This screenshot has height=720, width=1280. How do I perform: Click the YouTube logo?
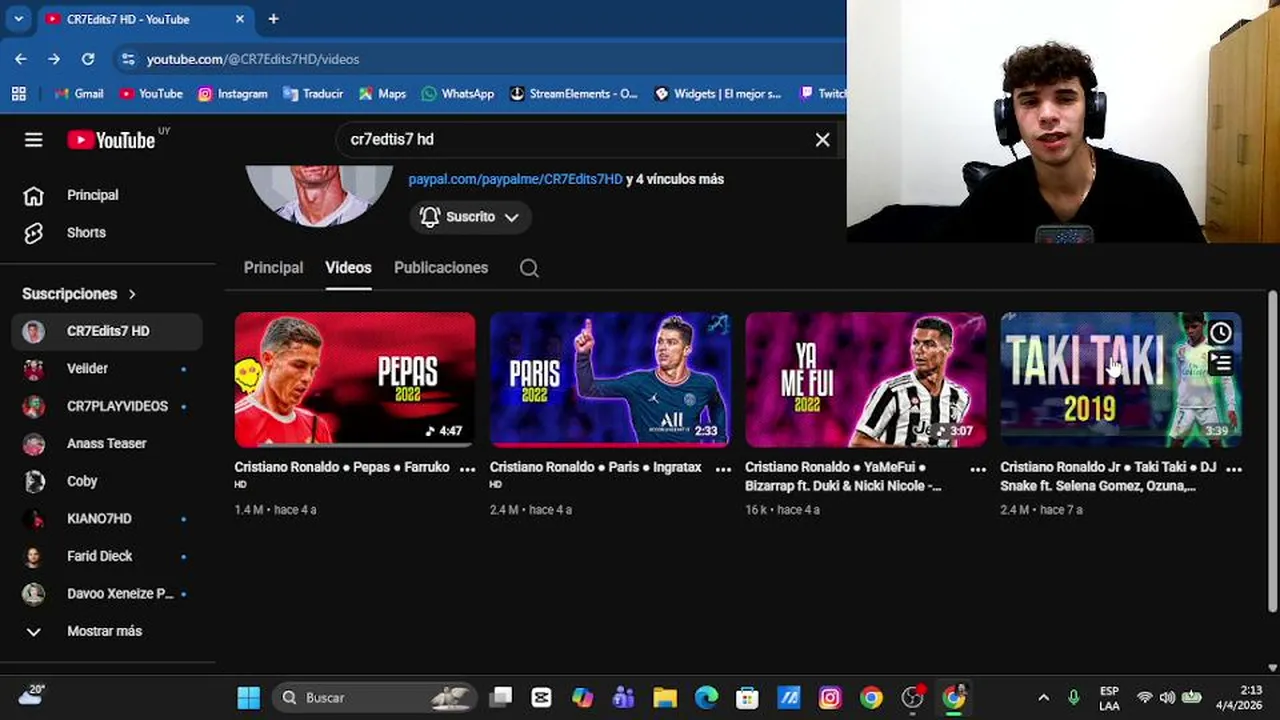click(x=111, y=140)
